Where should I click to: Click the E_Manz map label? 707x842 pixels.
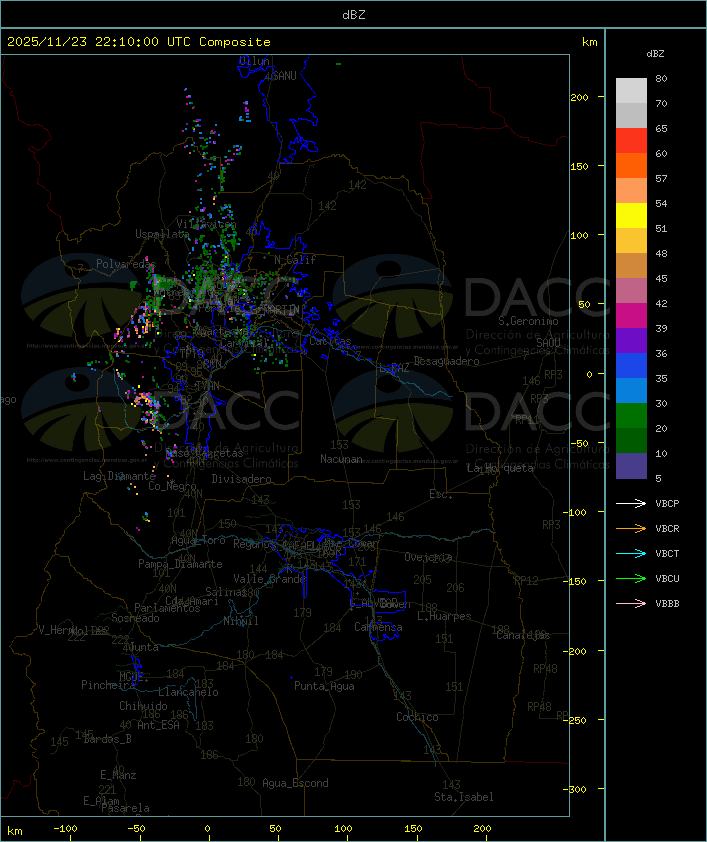point(118,775)
